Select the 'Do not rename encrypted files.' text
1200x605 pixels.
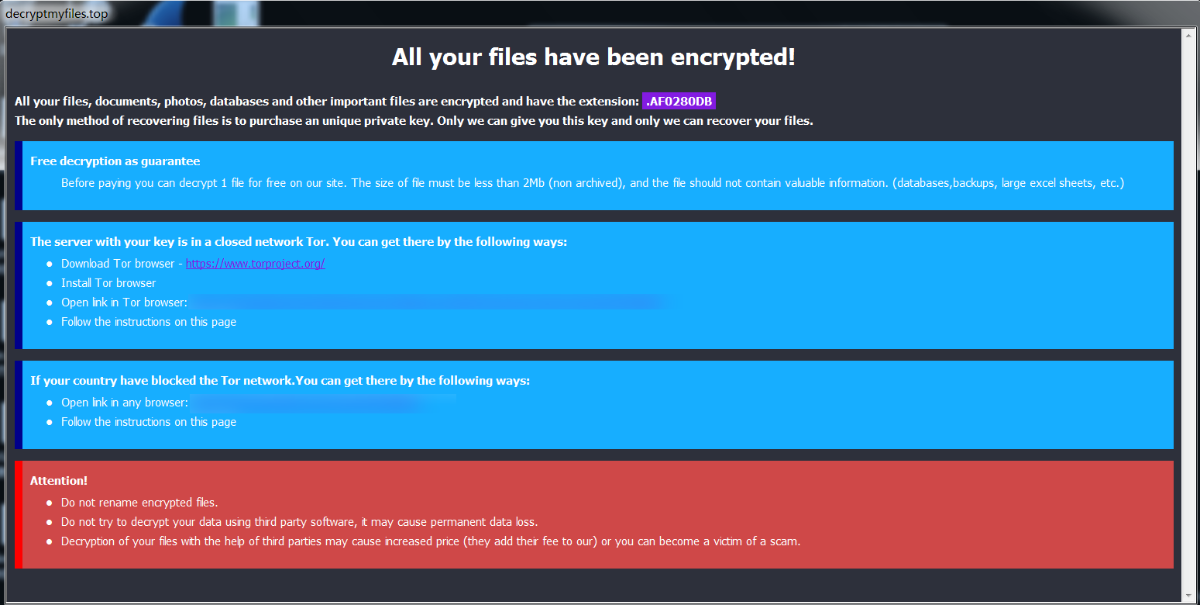139,503
